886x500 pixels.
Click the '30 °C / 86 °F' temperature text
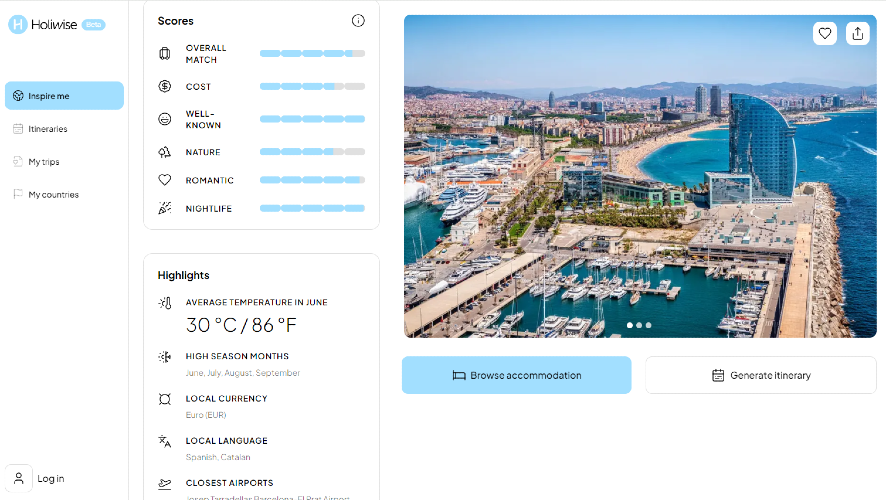241,325
